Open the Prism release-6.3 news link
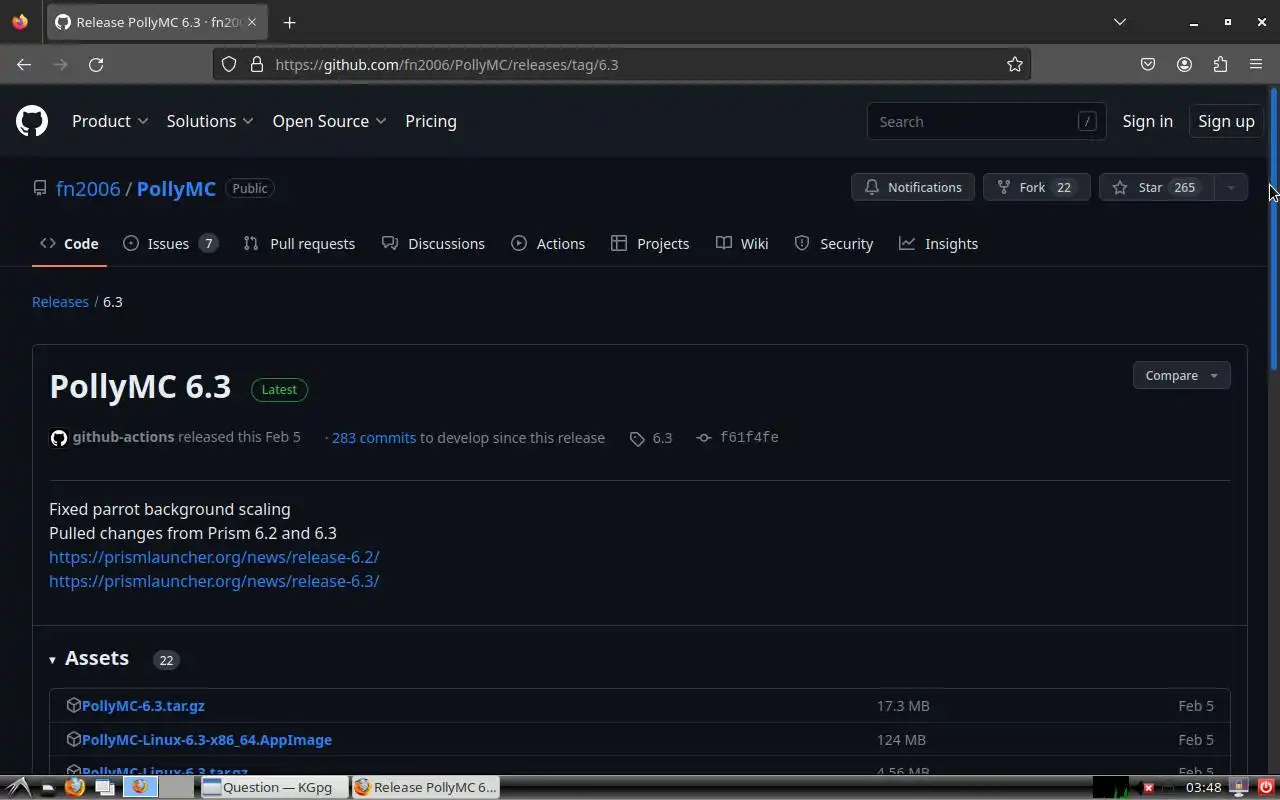This screenshot has height=800, width=1280. pyautogui.click(x=214, y=581)
